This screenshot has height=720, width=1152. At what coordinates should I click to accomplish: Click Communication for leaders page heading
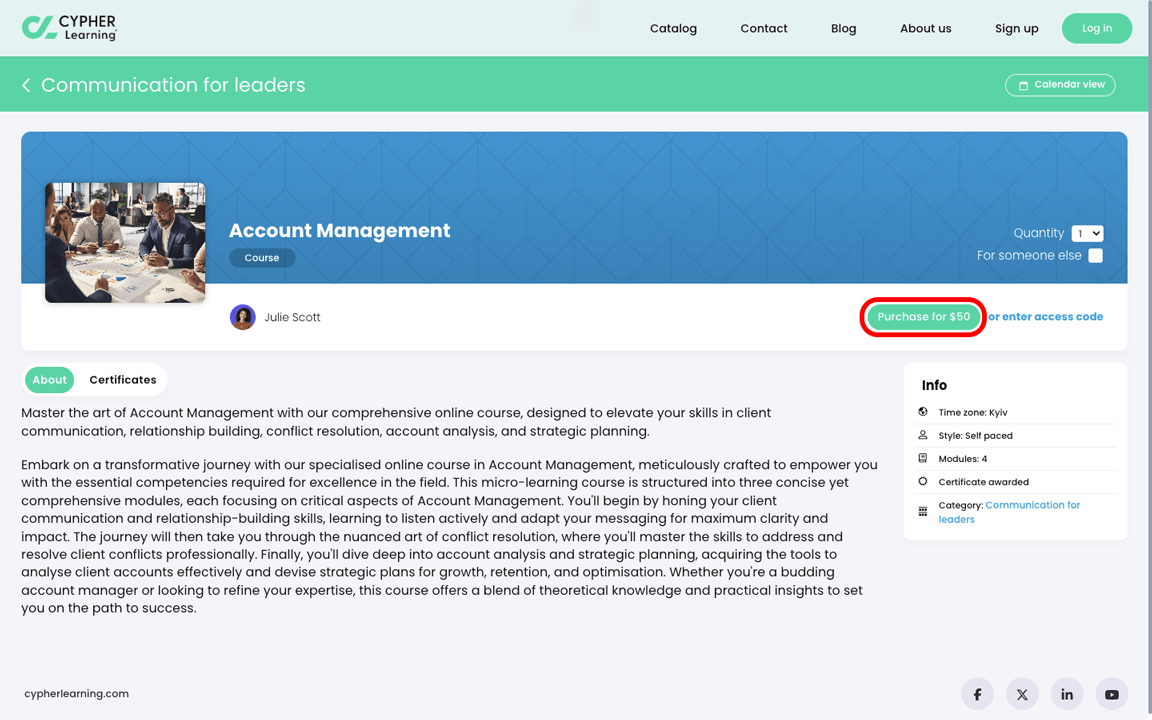[173, 85]
